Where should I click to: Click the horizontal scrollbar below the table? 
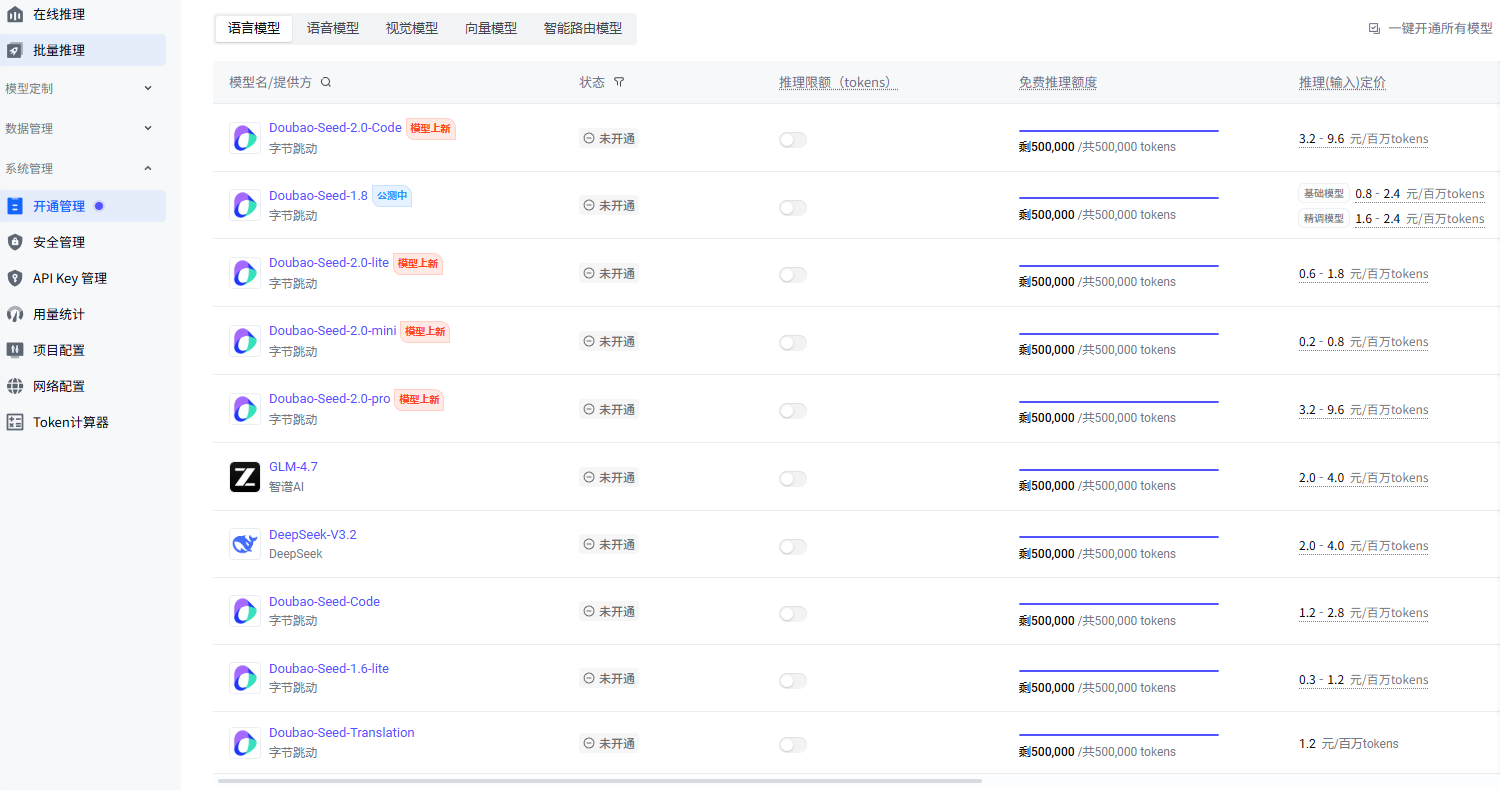coord(600,780)
